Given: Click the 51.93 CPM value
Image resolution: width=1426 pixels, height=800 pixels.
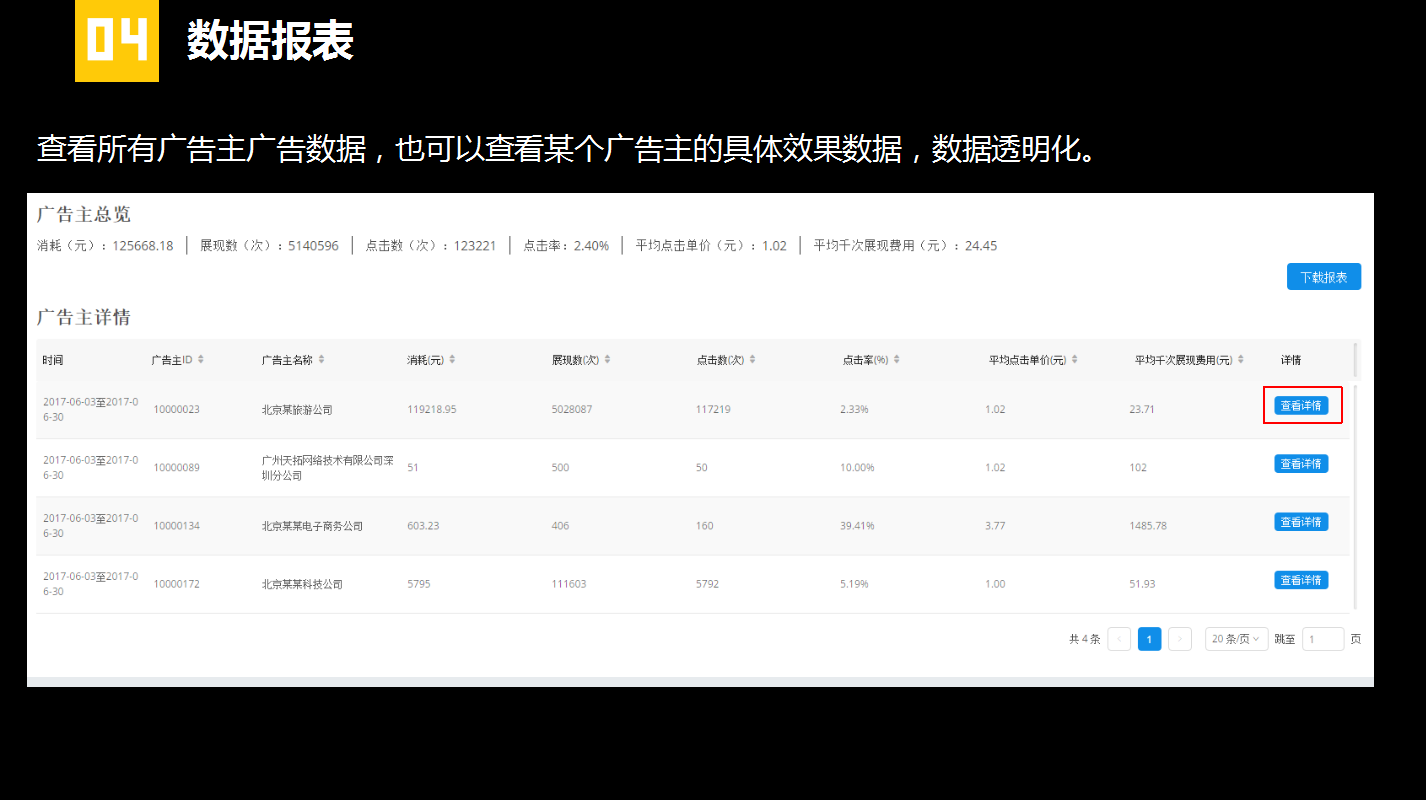Looking at the screenshot, I should tap(1142, 584).
